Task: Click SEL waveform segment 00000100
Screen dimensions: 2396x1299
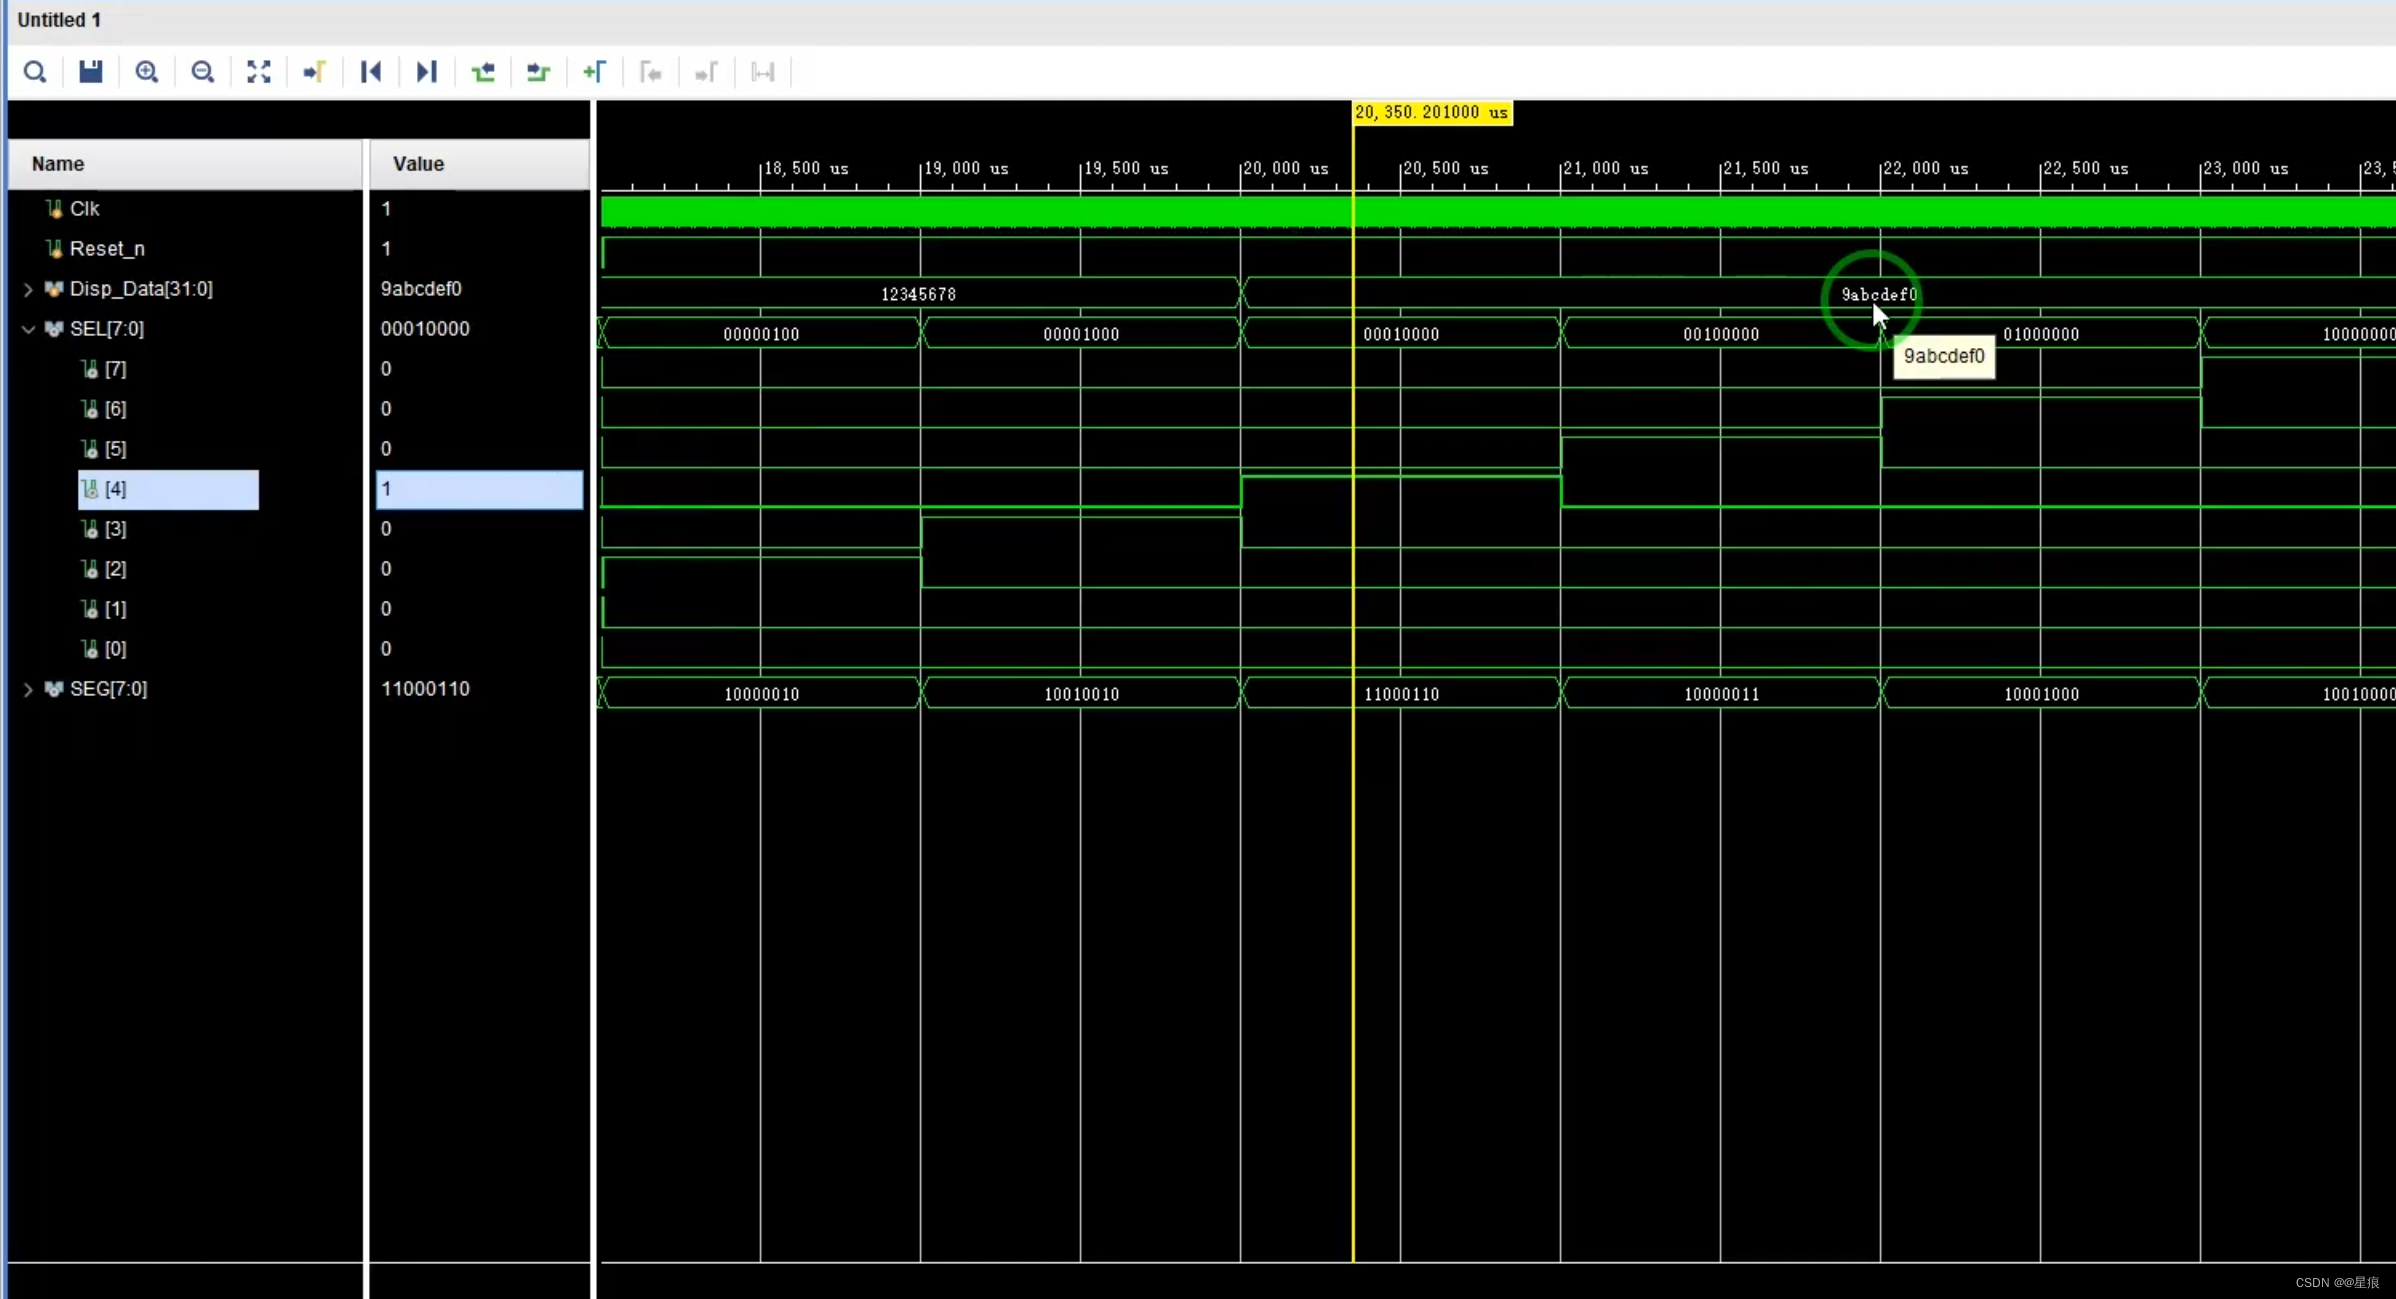Action: tap(761, 334)
